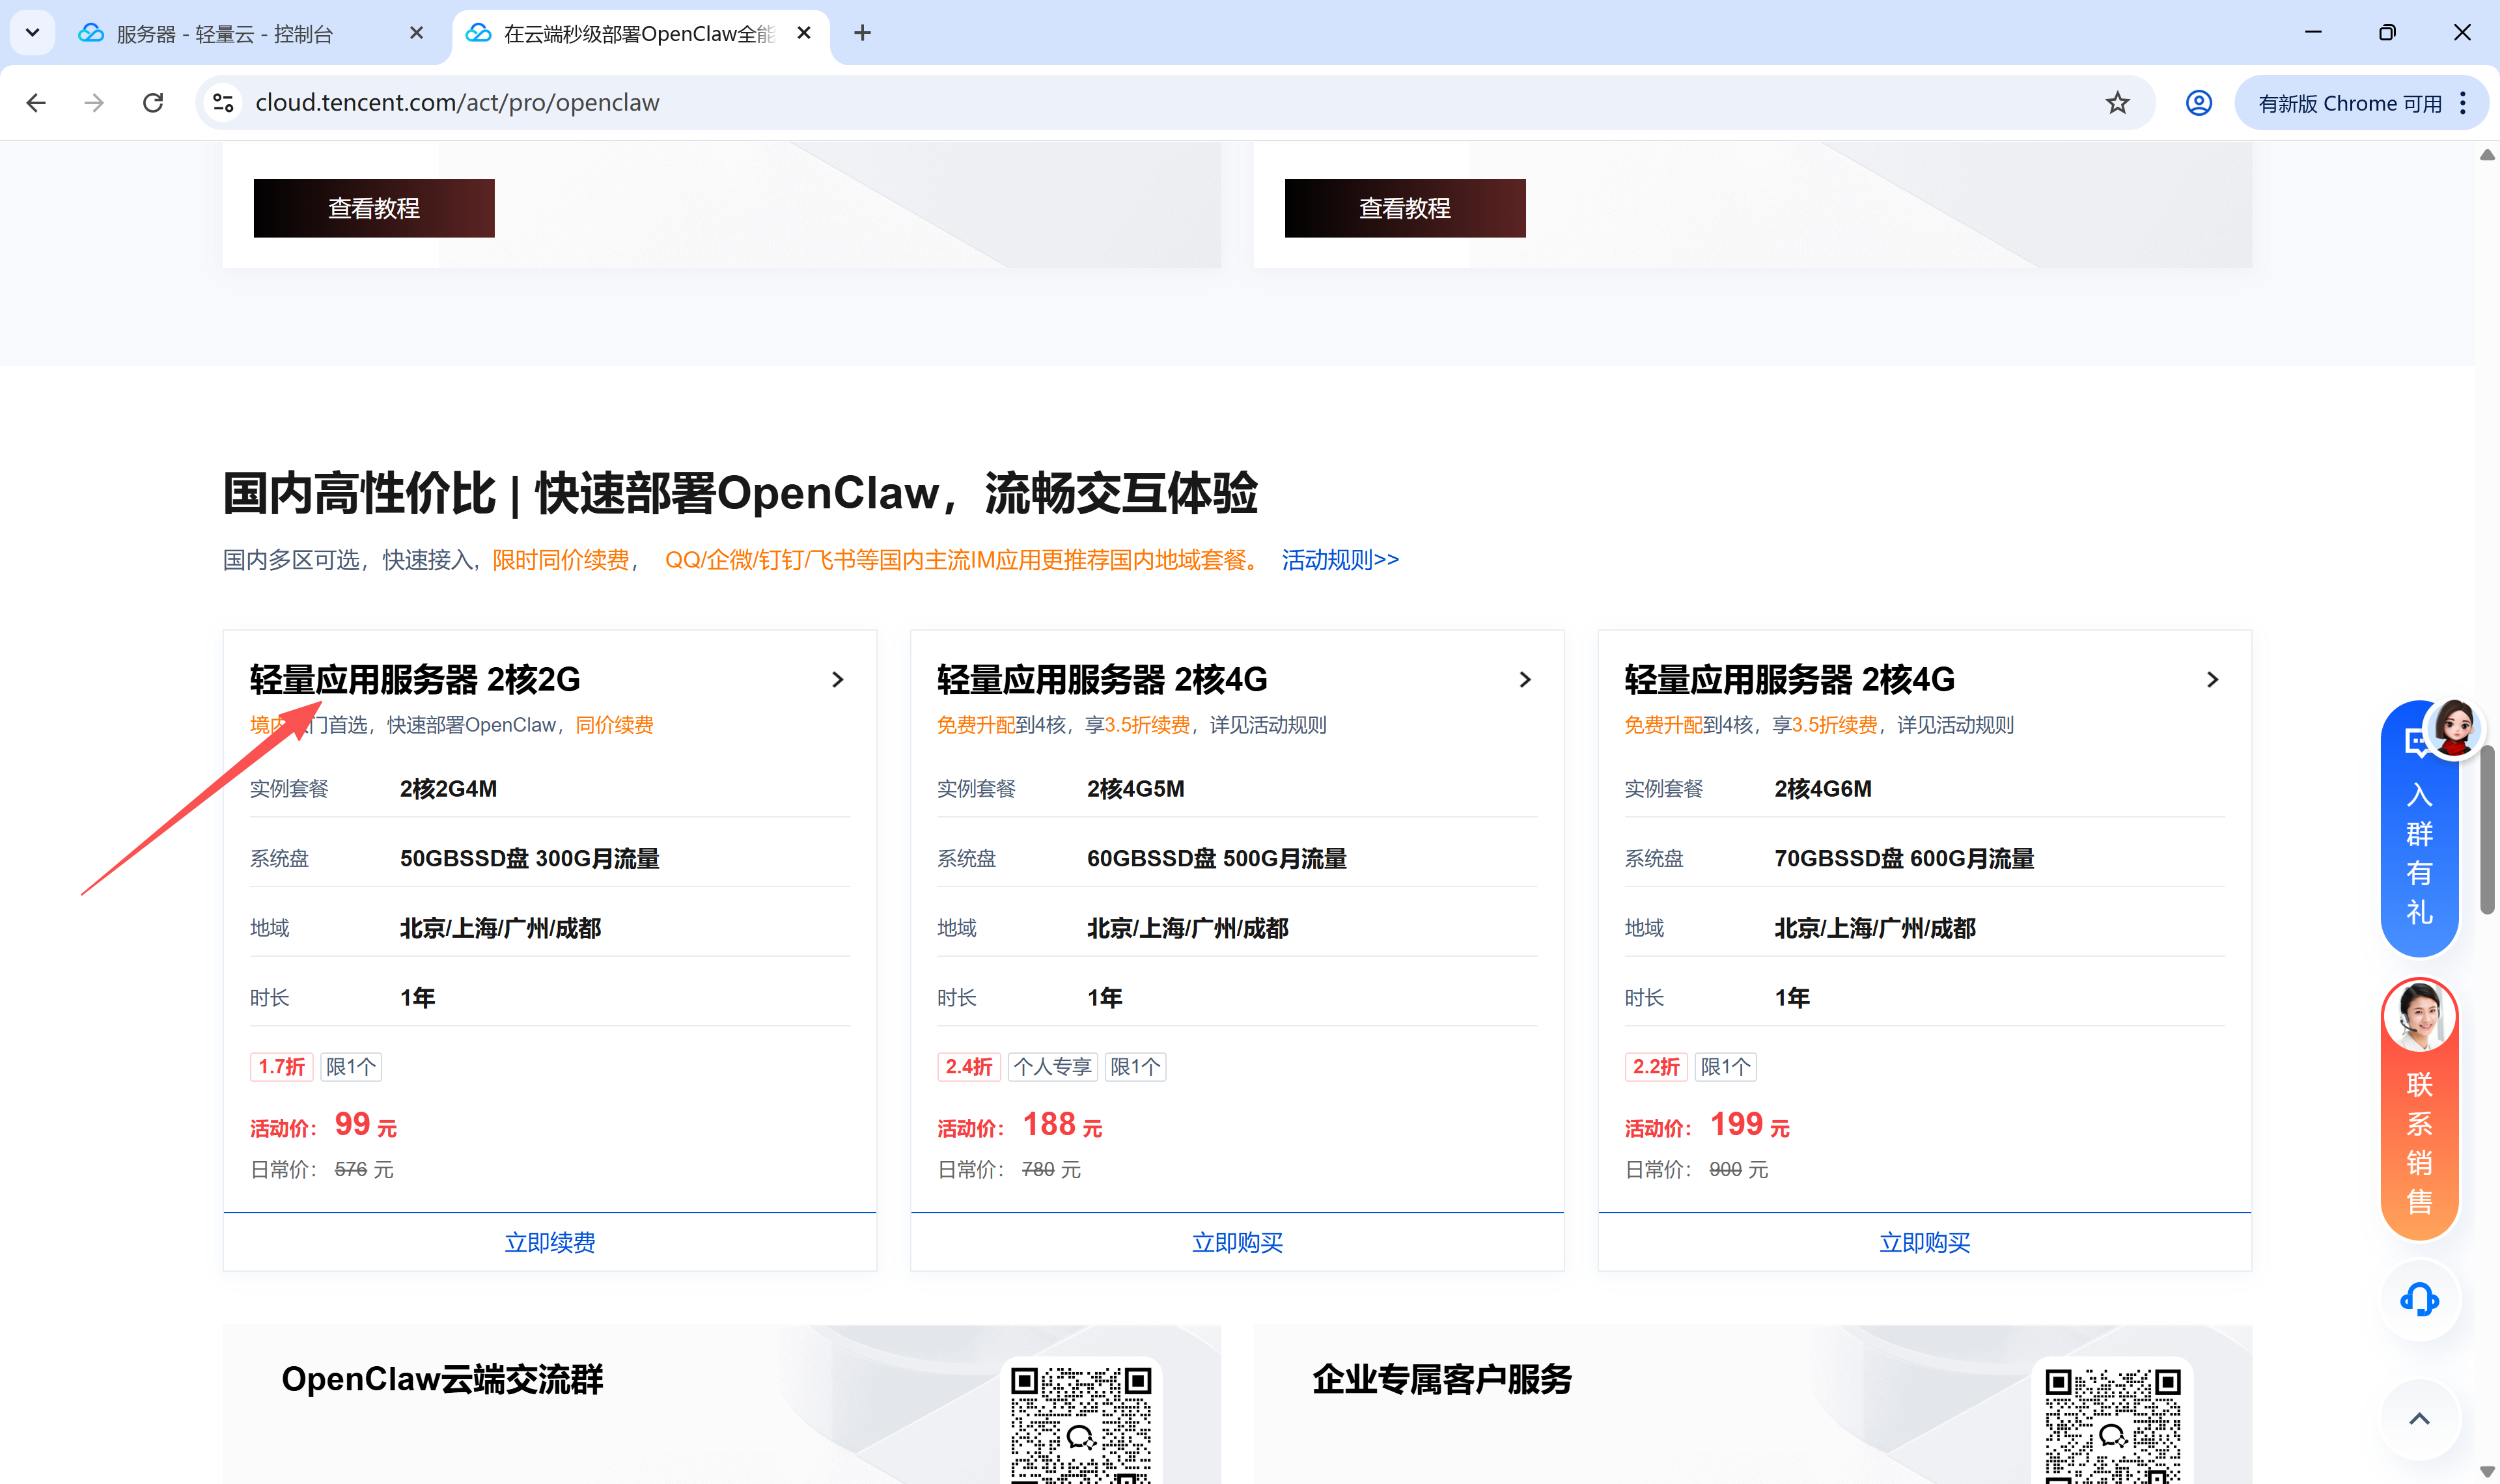Open the Chrome three-dot menu

tap(2463, 103)
